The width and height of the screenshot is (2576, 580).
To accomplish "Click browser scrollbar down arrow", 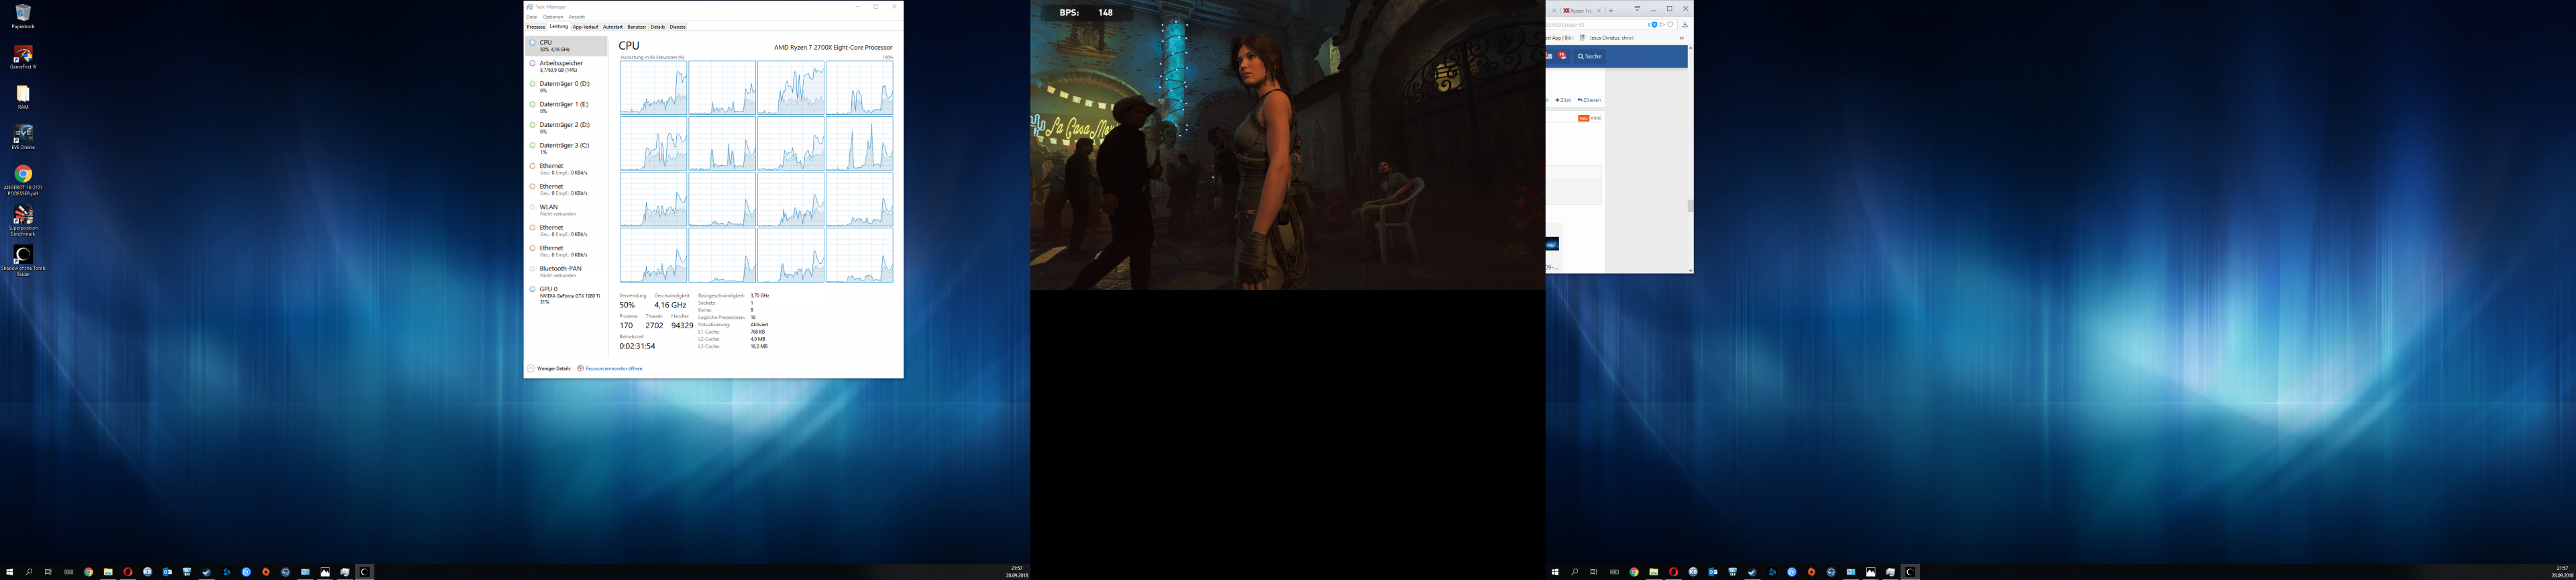I will tap(1691, 270).
